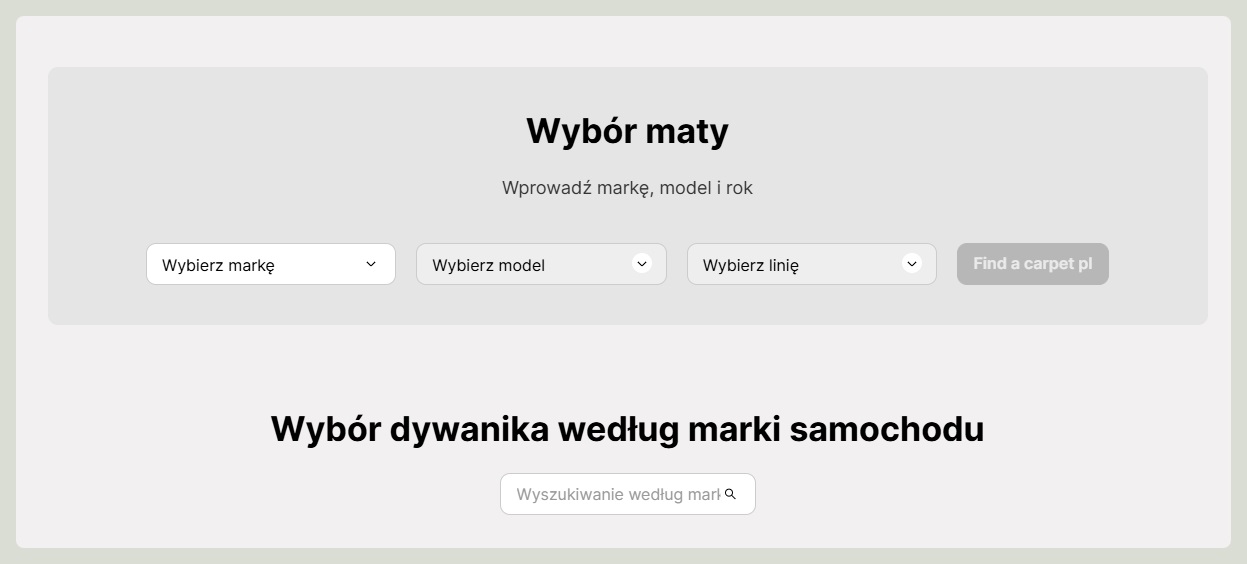Expand the "Wybierz model" dropdown
The image size is (1247, 564).
(x=540, y=264)
